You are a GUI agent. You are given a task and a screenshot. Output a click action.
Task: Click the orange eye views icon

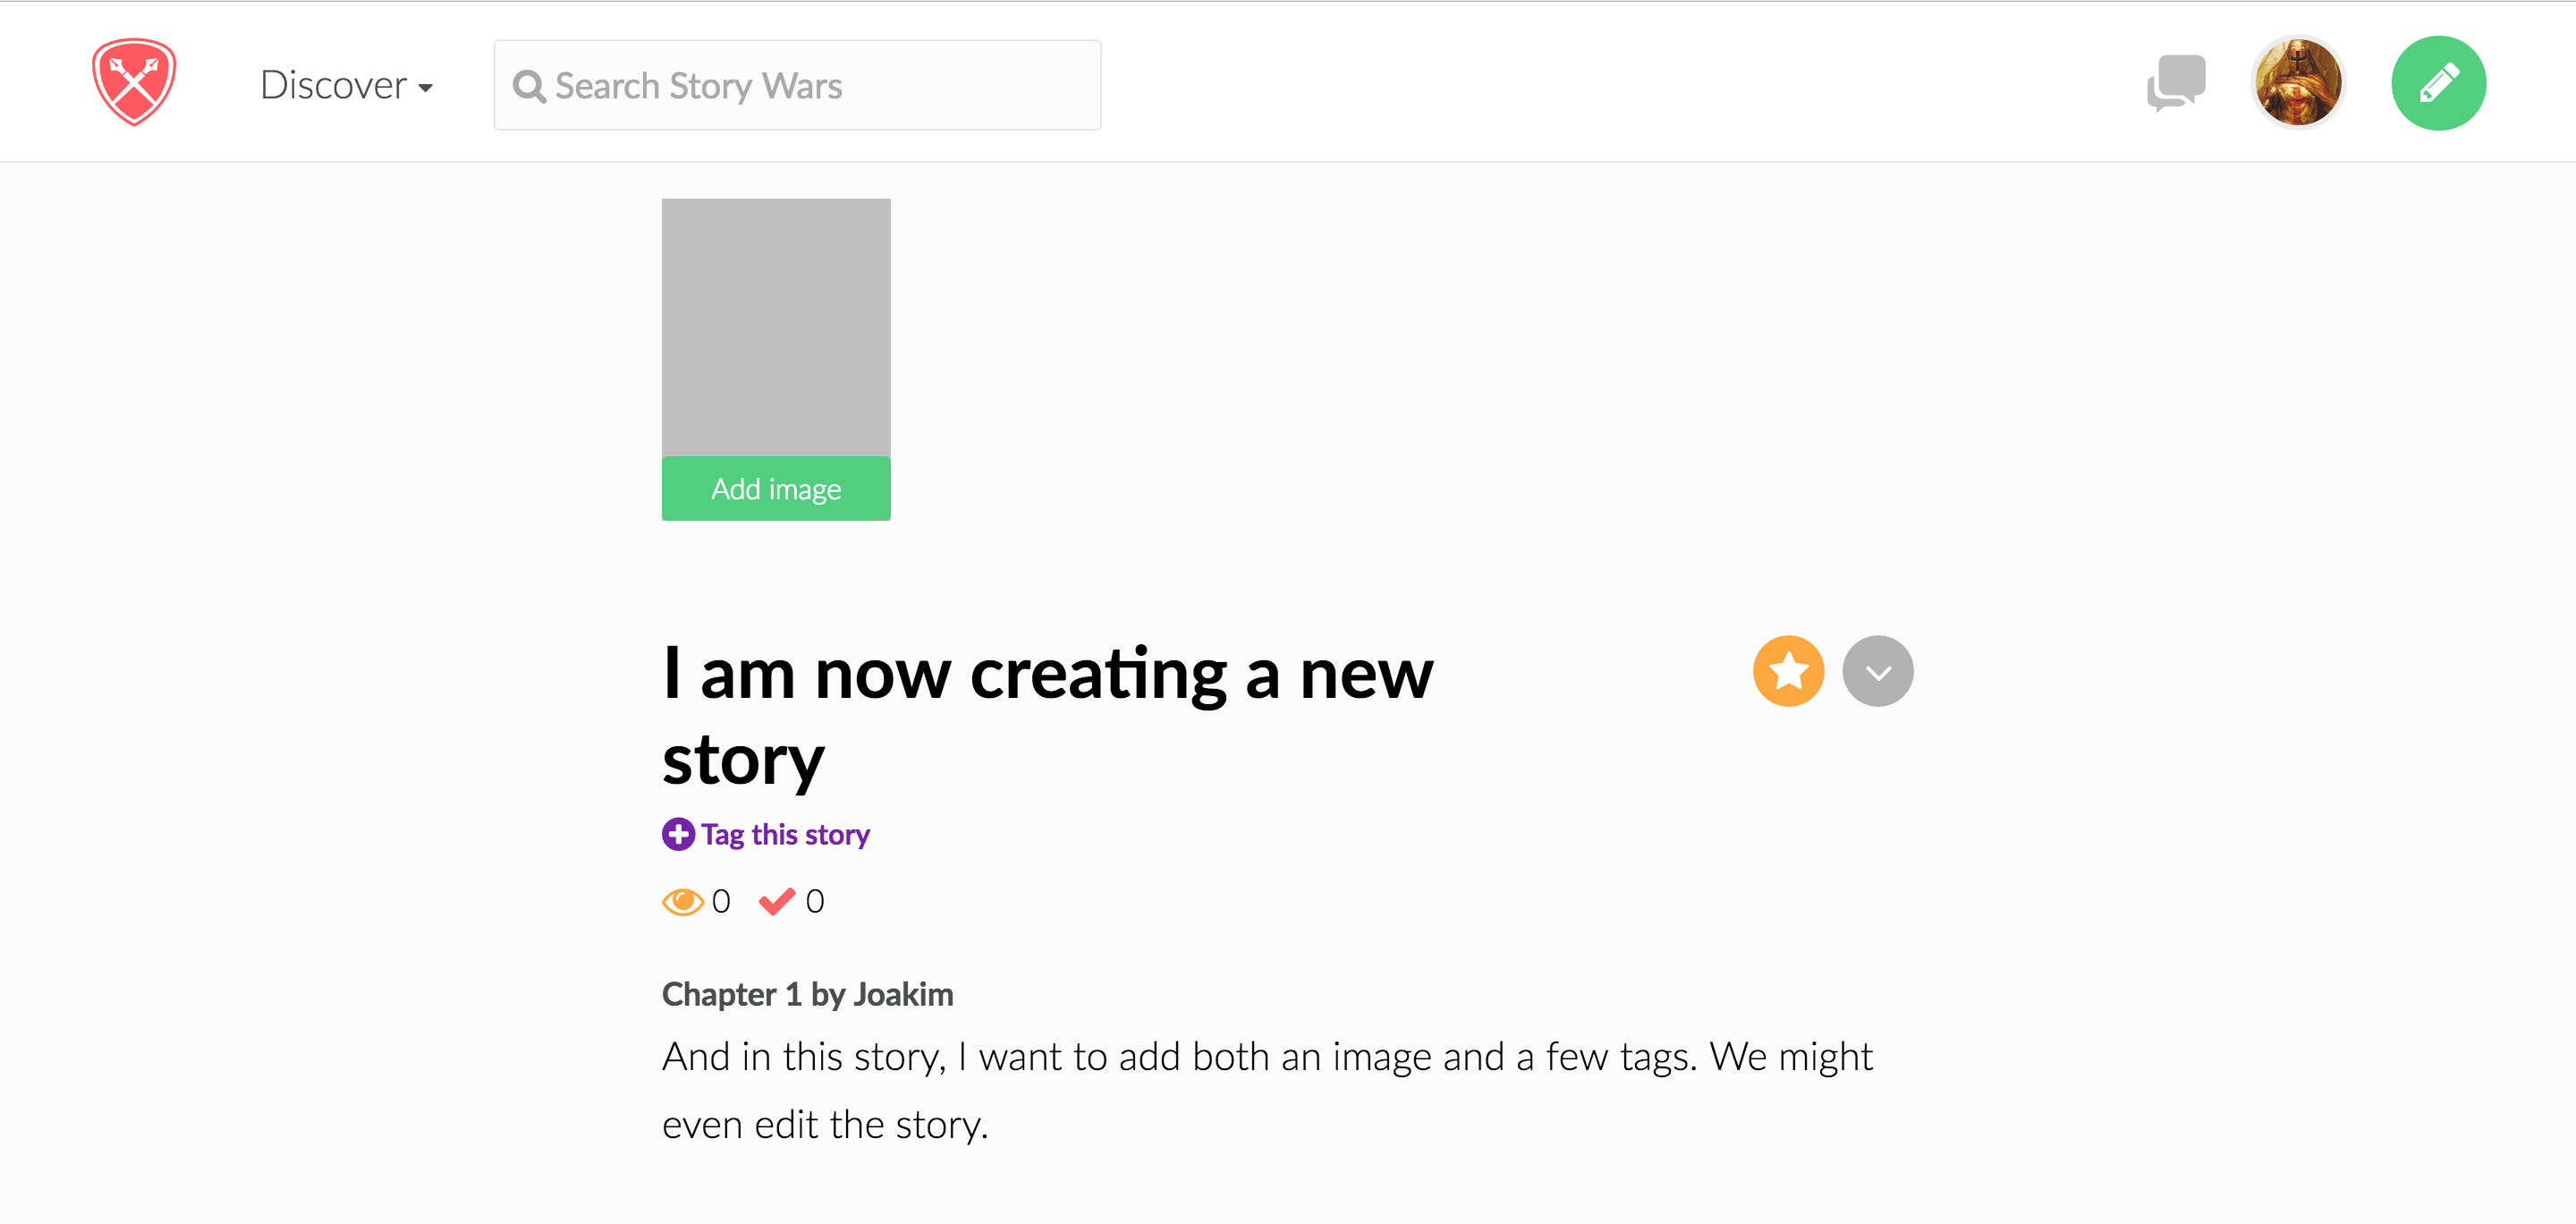683,902
